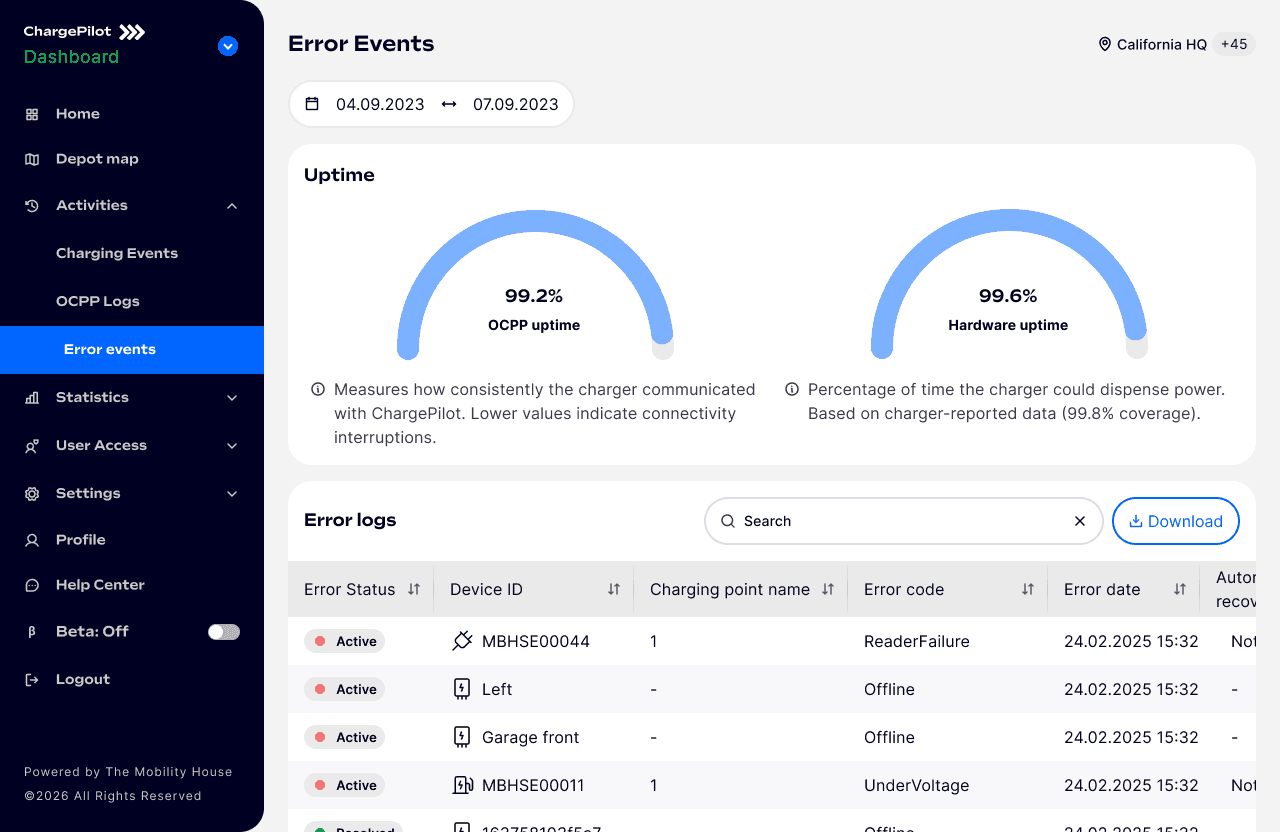Click the Activities history icon
Screen dimensions: 1280x832
pos(32,205)
